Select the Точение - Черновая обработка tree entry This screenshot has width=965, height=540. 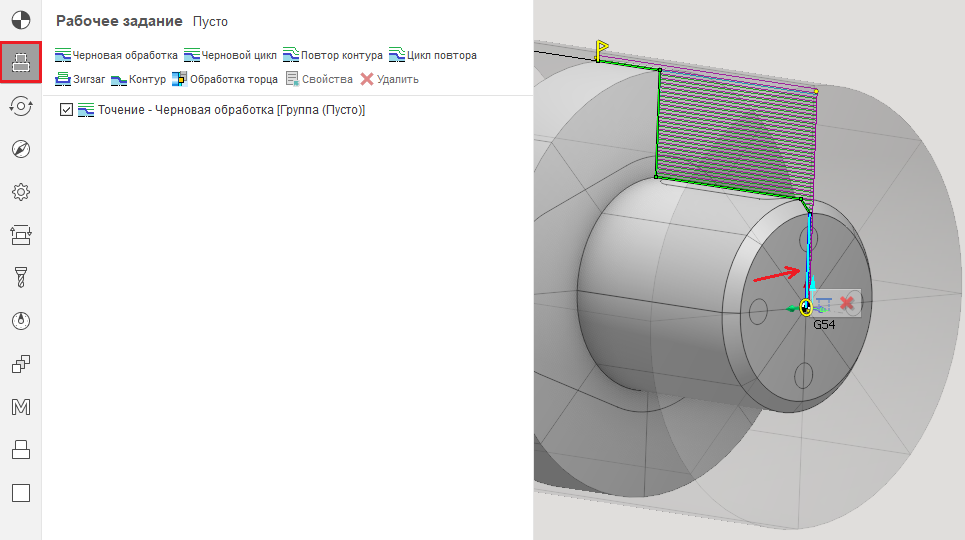click(x=230, y=110)
